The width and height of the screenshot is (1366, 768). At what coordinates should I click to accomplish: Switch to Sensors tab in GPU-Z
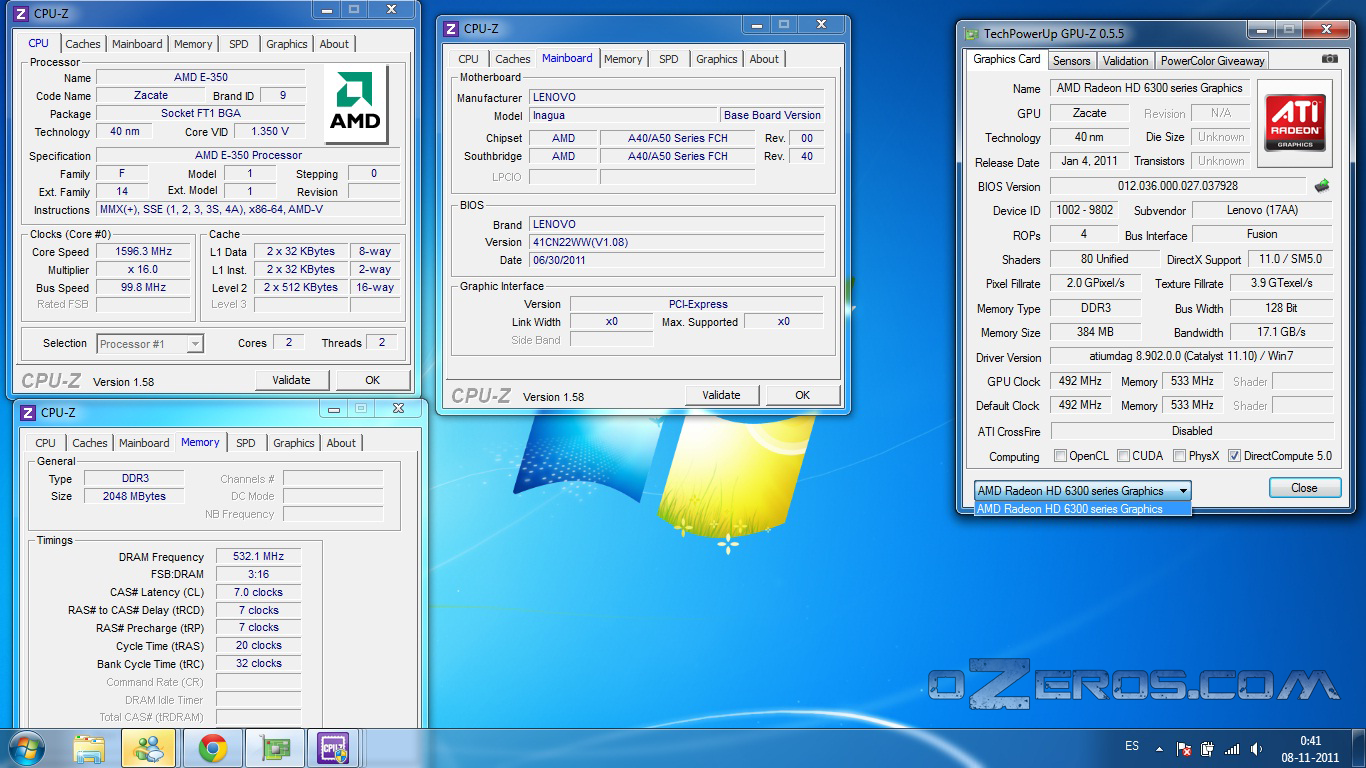click(x=1071, y=60)
